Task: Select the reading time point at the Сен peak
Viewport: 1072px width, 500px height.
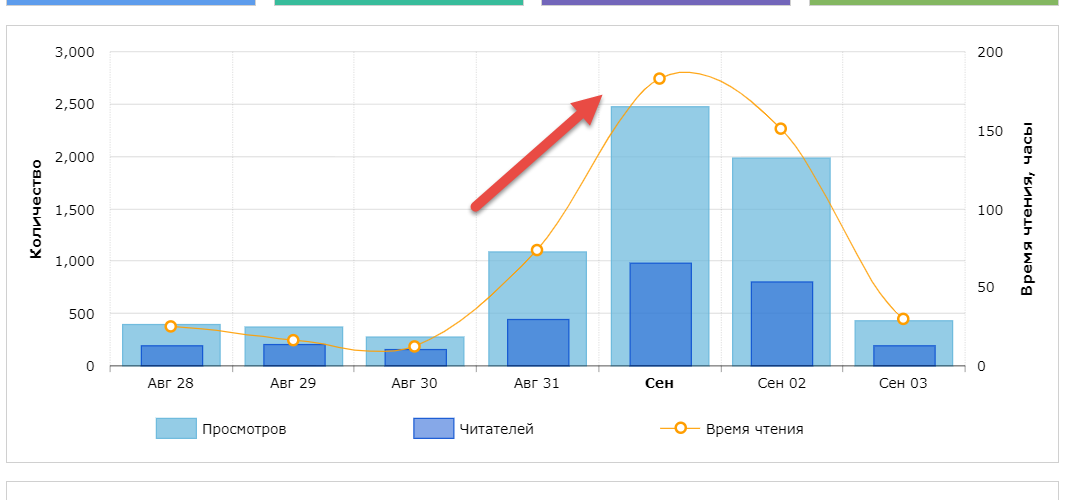Action: point(659,79)
